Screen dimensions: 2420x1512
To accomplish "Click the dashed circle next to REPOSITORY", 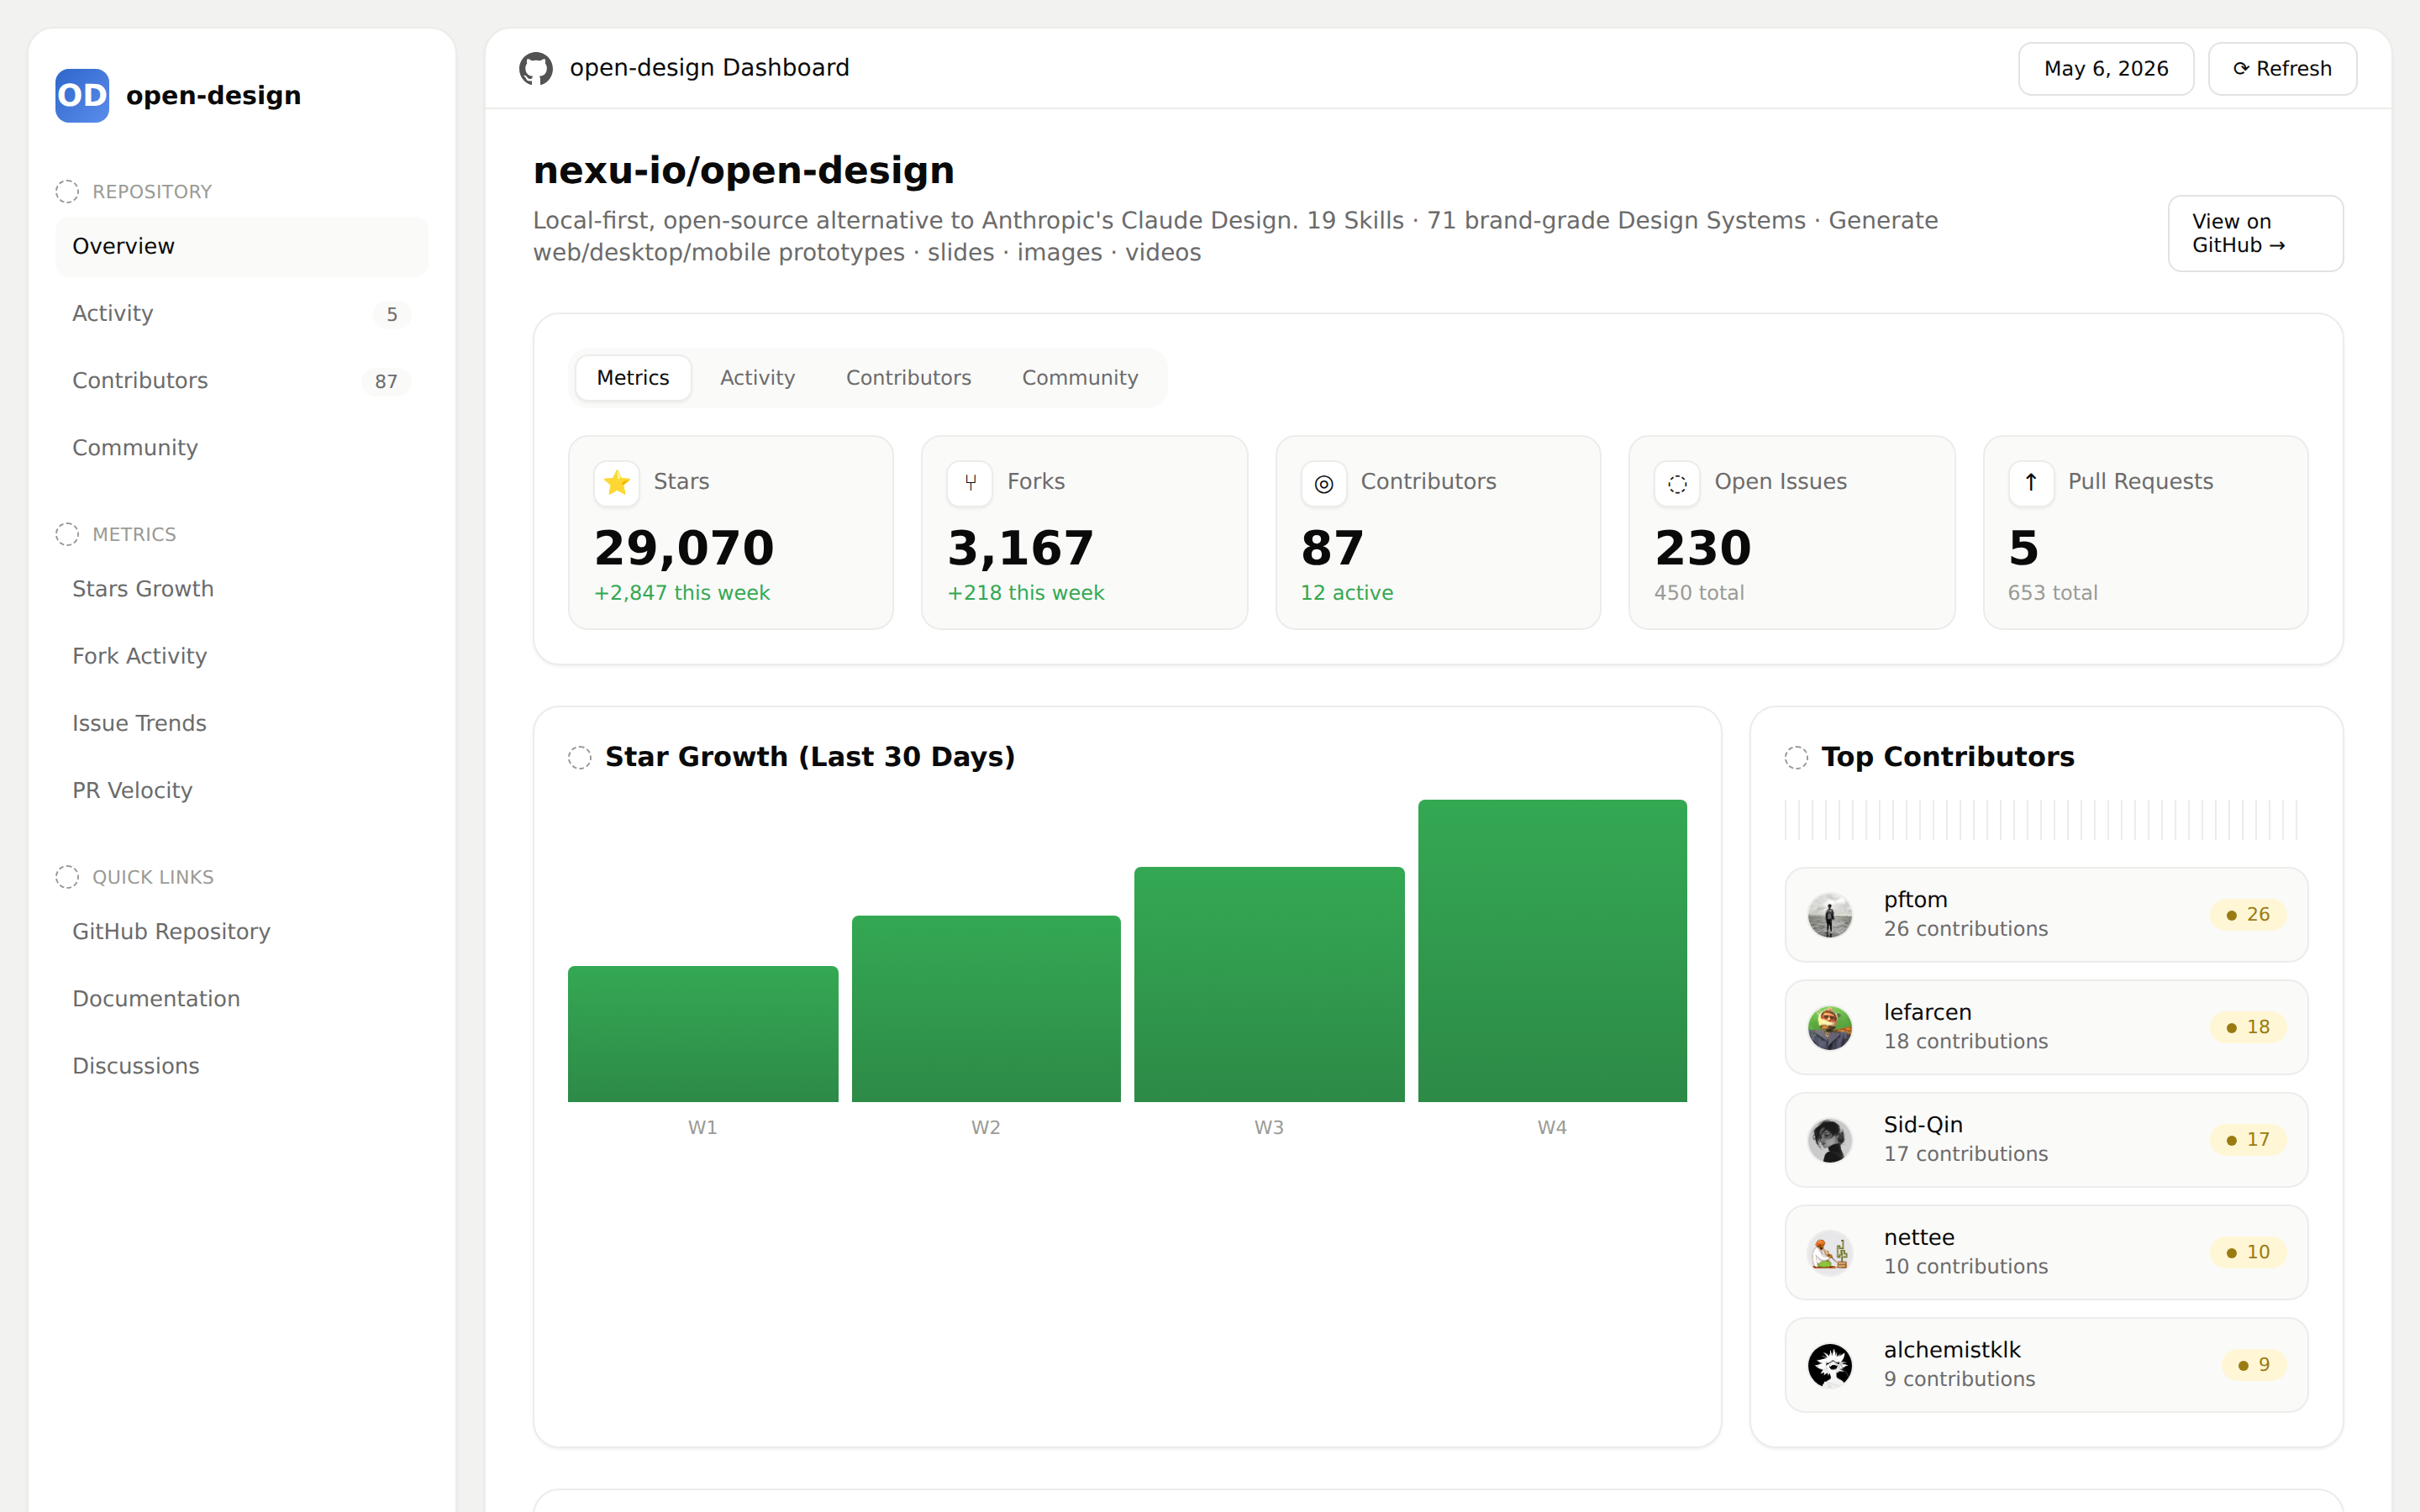I will (x=67, y=191).
